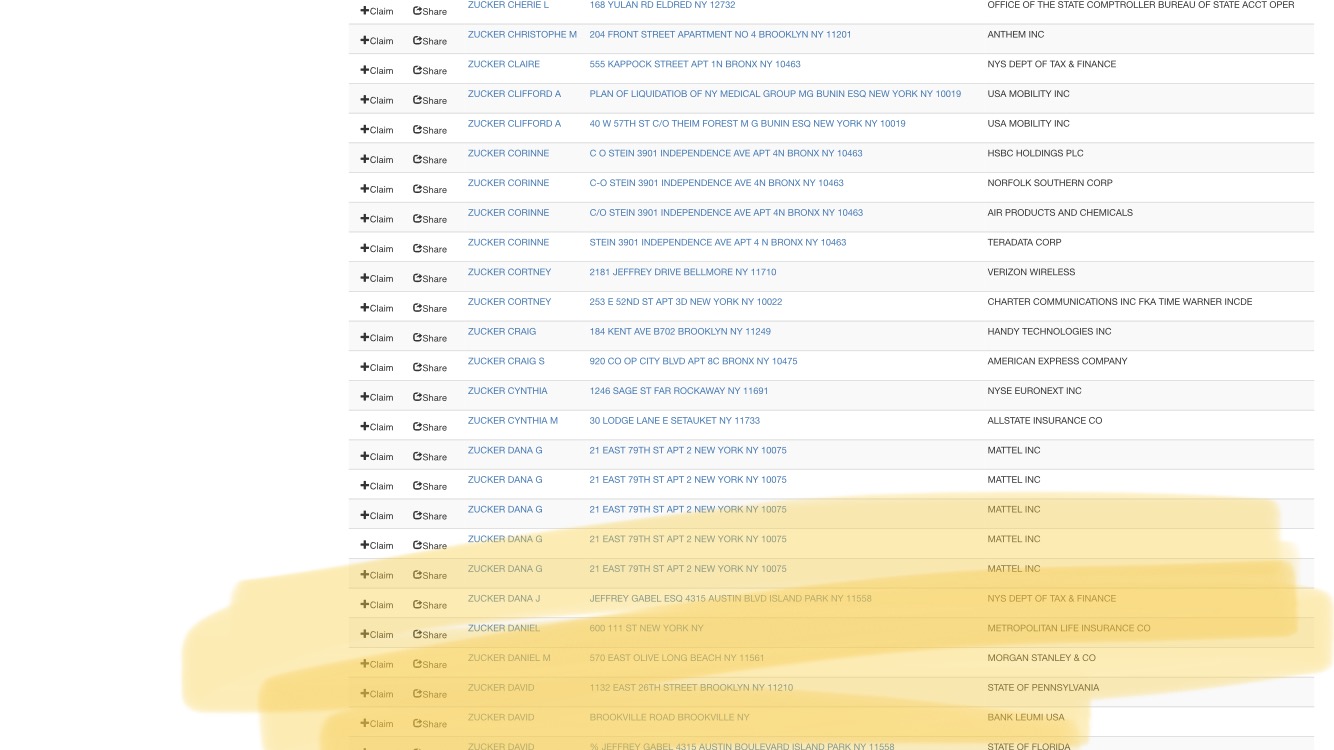1334x750 pixels.
Task: Open ZUCKER CYNTHIA link in NYSE Euronext row
Action: [x=508, y=391]
